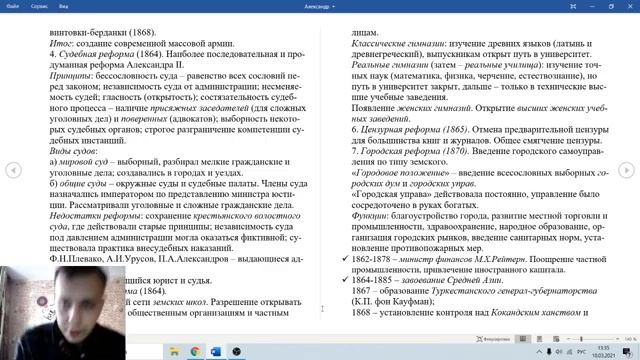Open zoom dialog via 140 % label
This screenshot has width=640, height=360.
630,339
